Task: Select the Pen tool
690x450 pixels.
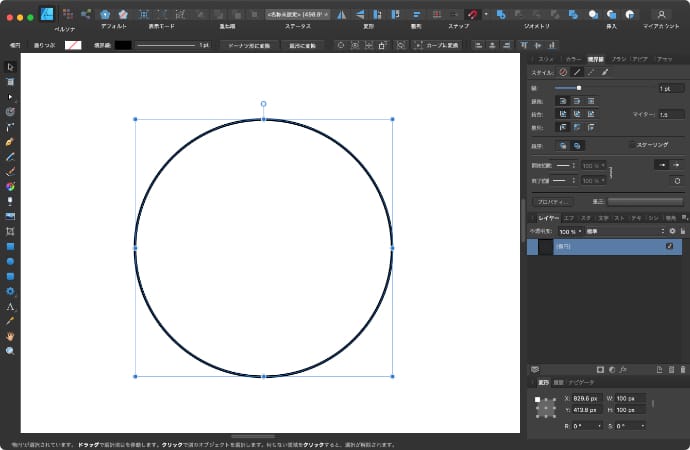Action: [x=10, y=142]
